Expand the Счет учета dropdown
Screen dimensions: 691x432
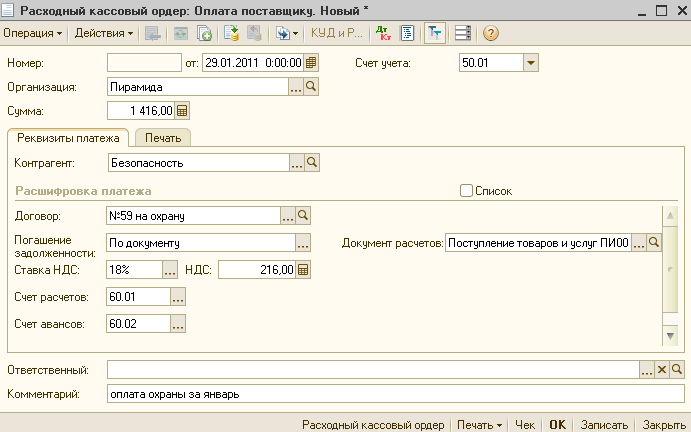(531, 63)
